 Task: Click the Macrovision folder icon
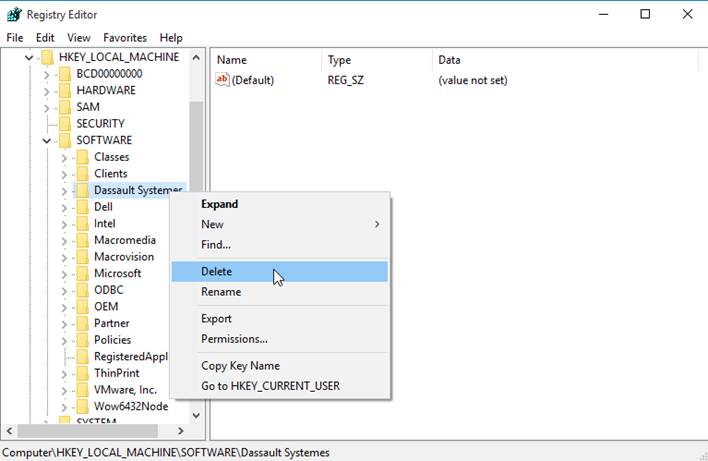click(83, 257)
